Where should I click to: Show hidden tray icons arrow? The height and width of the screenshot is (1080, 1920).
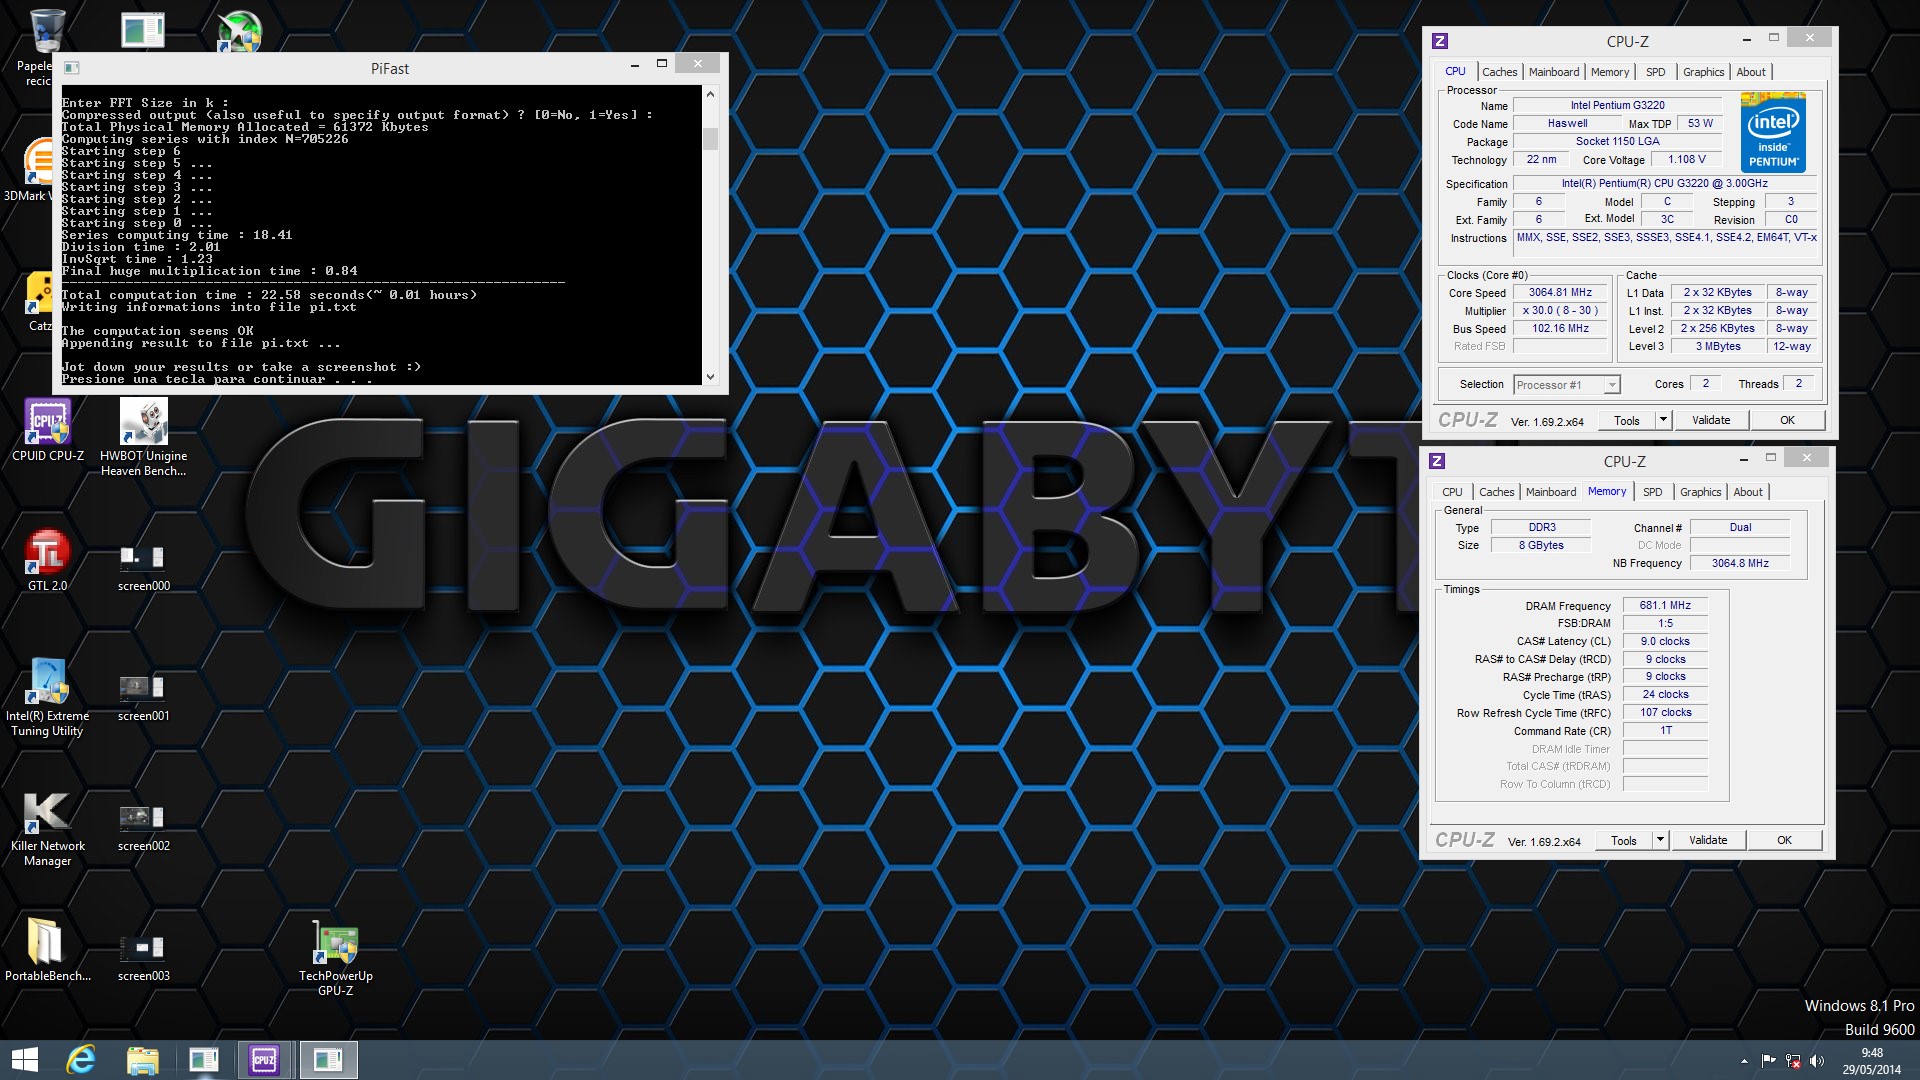1744,1061
